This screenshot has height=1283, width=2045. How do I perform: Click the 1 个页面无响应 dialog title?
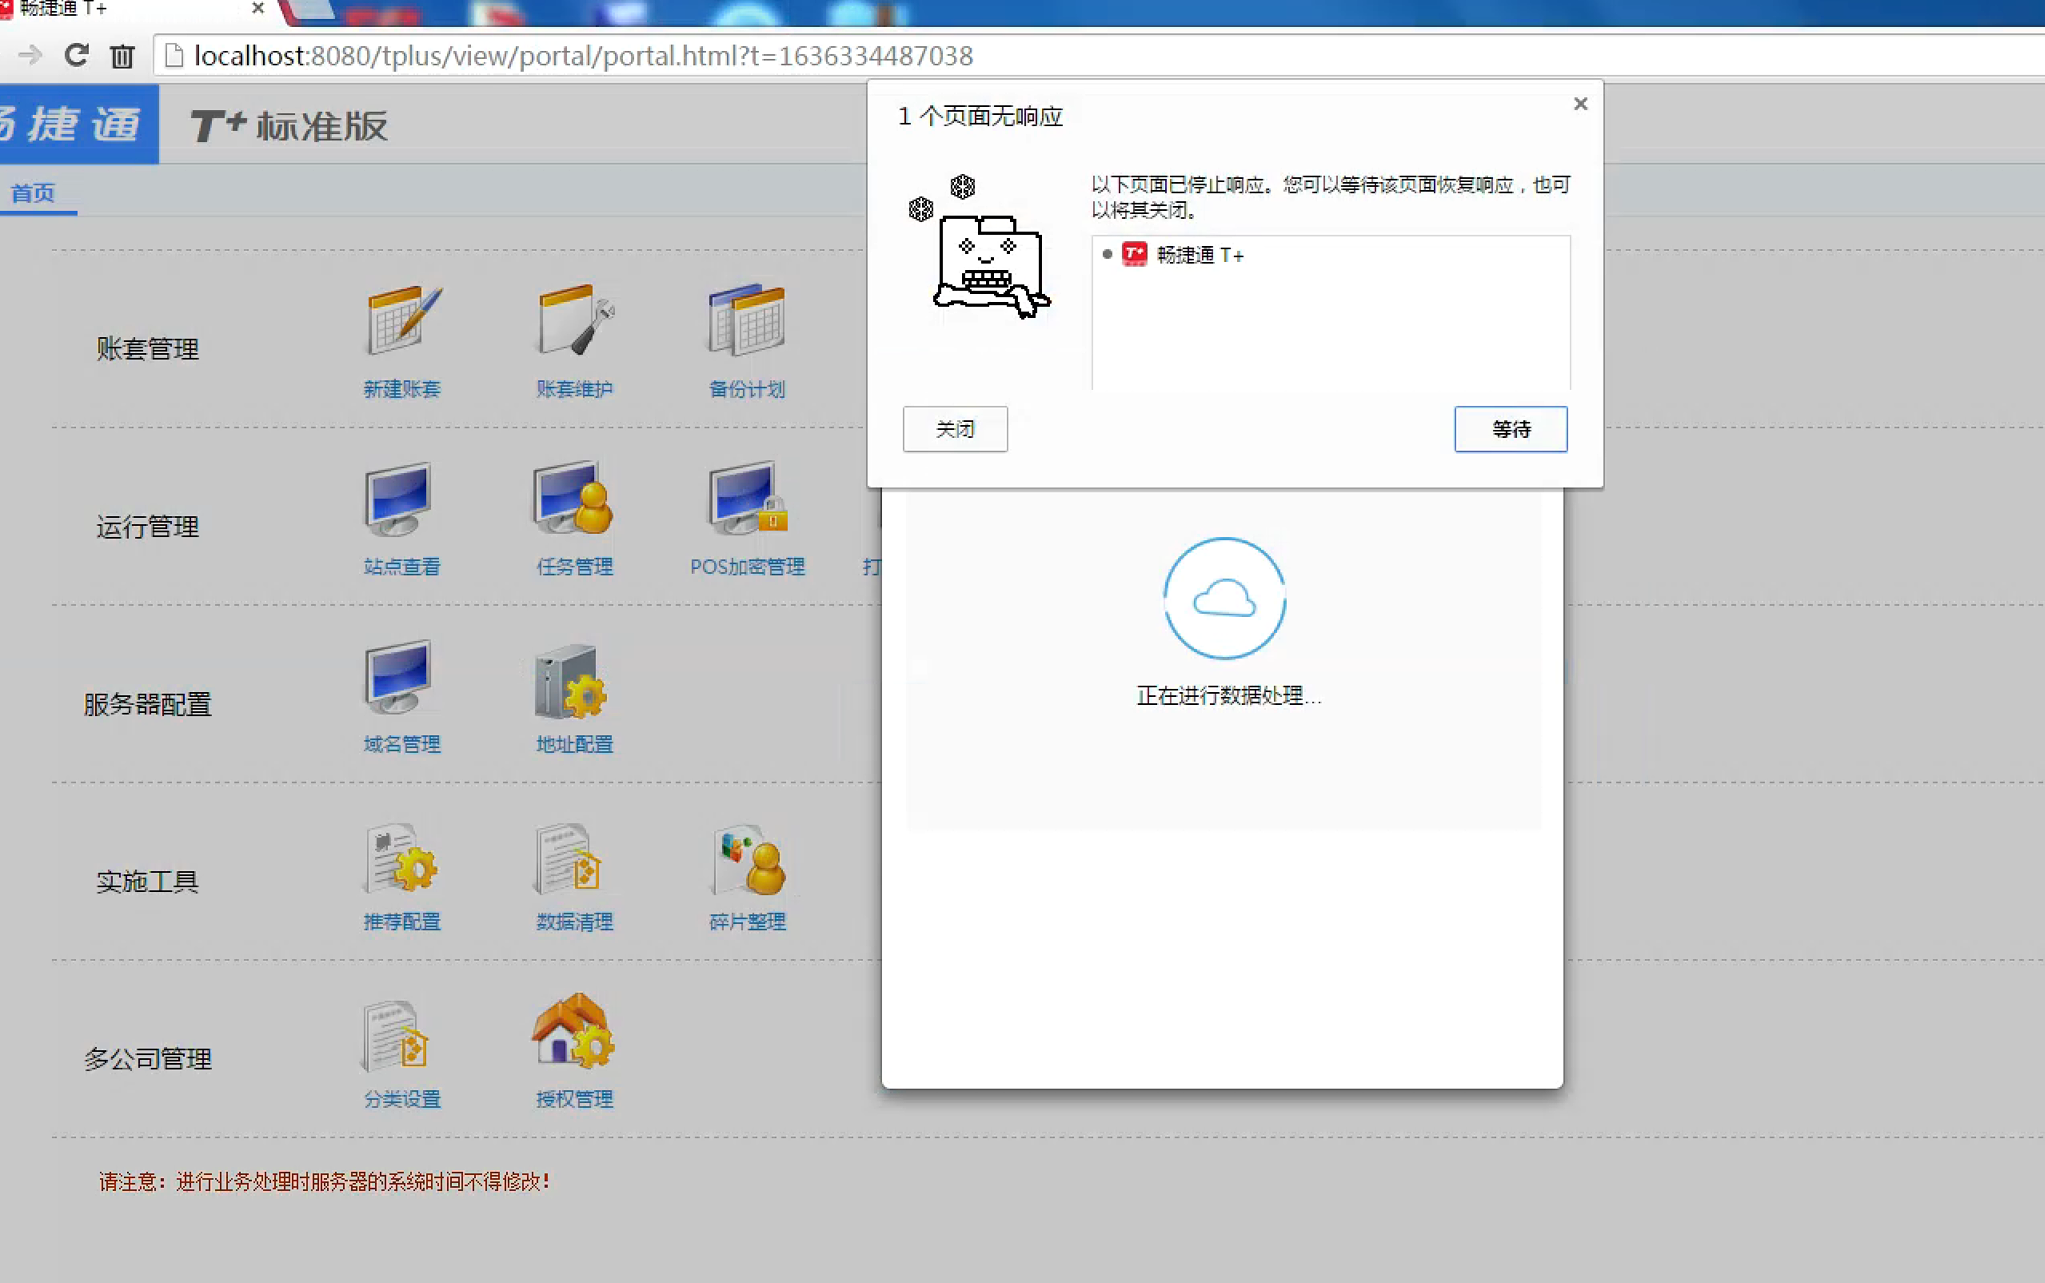[980, 116]
